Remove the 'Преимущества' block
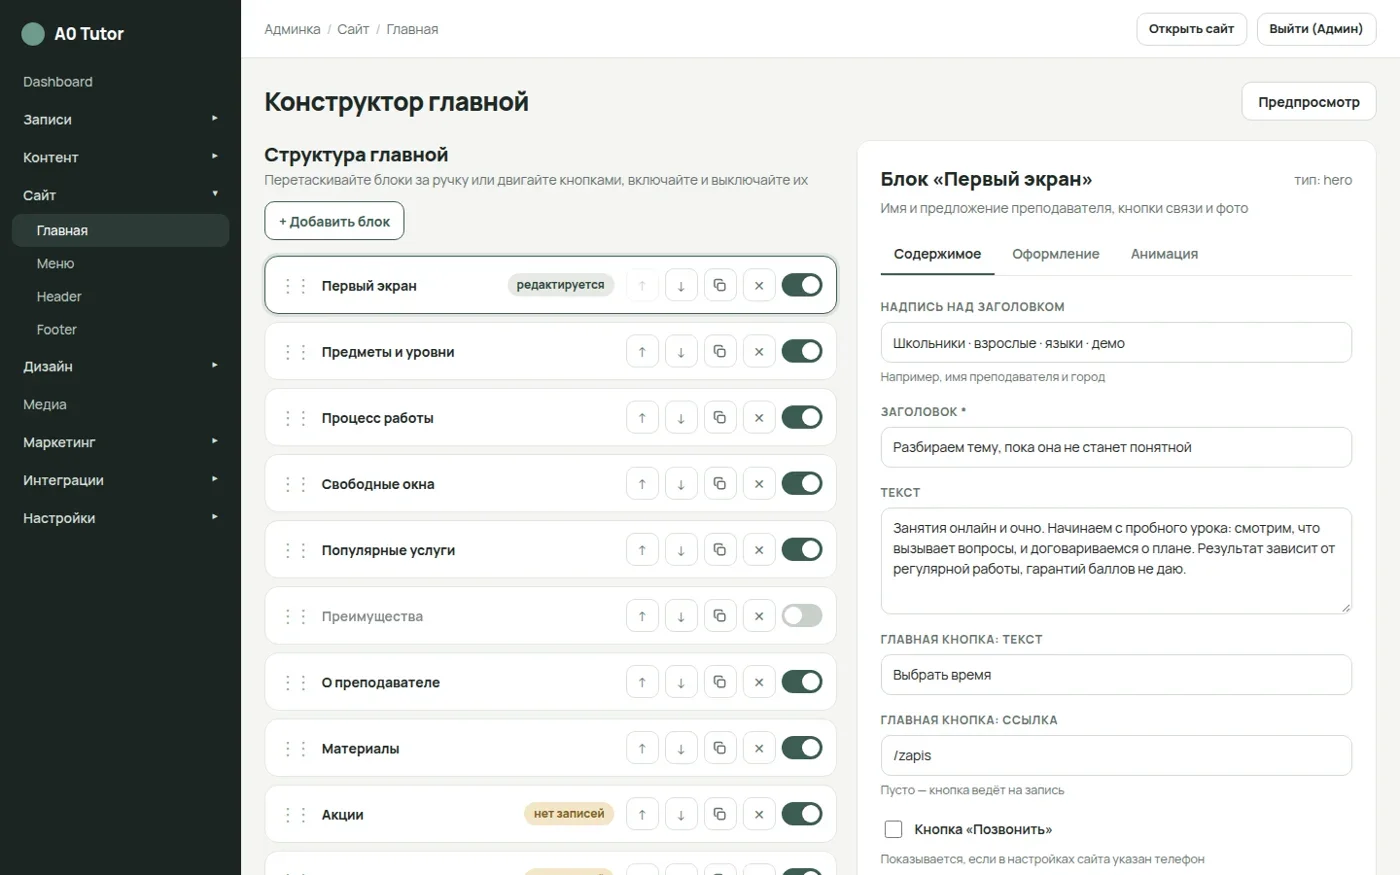The image size is (1400, 875). (x=759, y=616)
